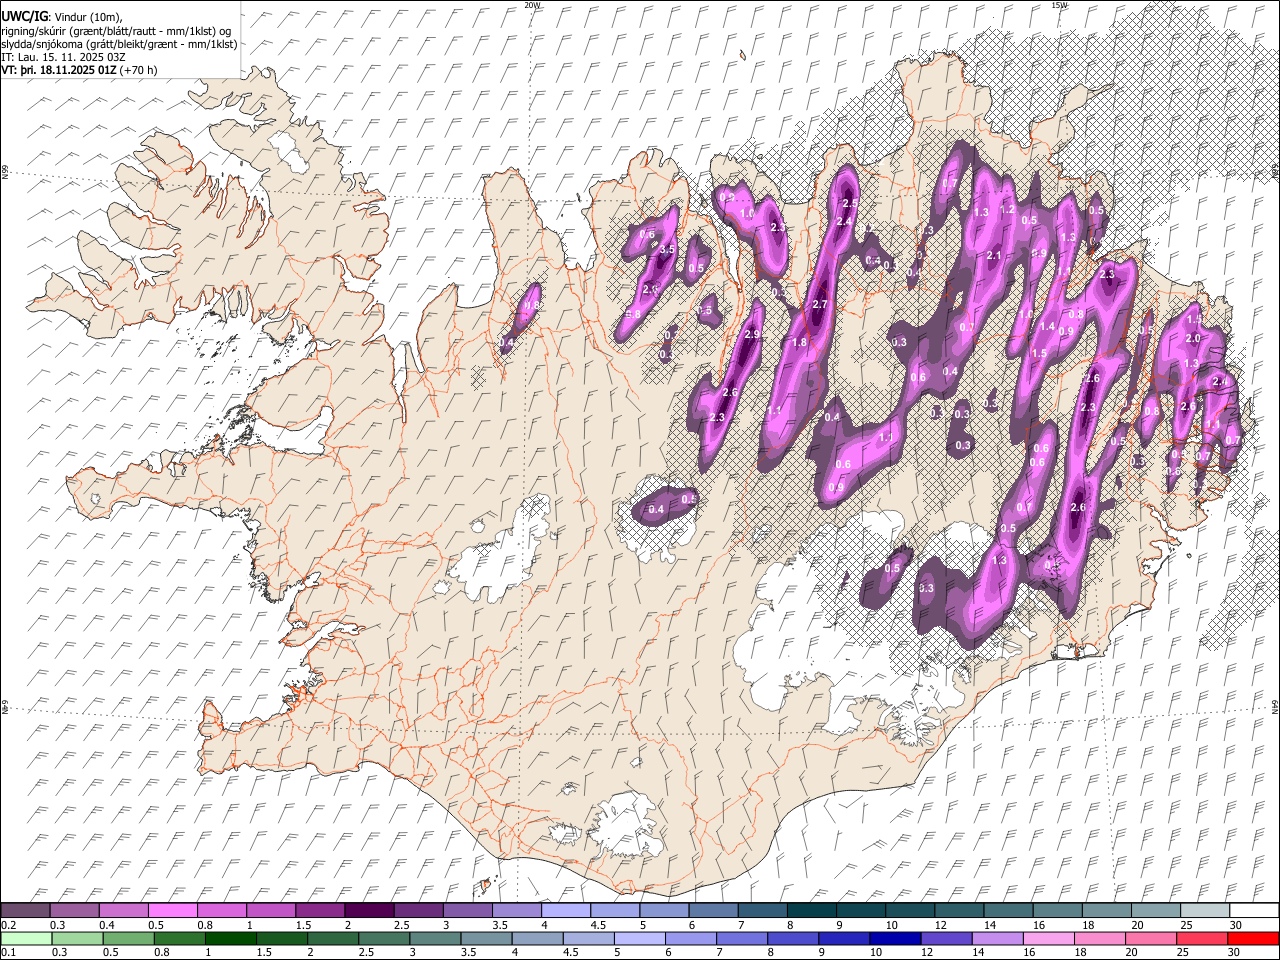
Task: Click the 'IT: Lau. 15. 11. 2025 03Z' line
Action: coord(63,57)
